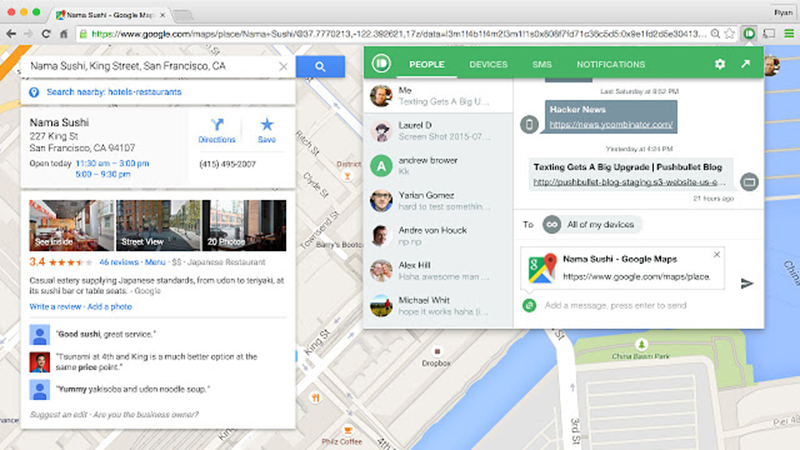Save Nama Sushi with star icon

coord(267,131)
